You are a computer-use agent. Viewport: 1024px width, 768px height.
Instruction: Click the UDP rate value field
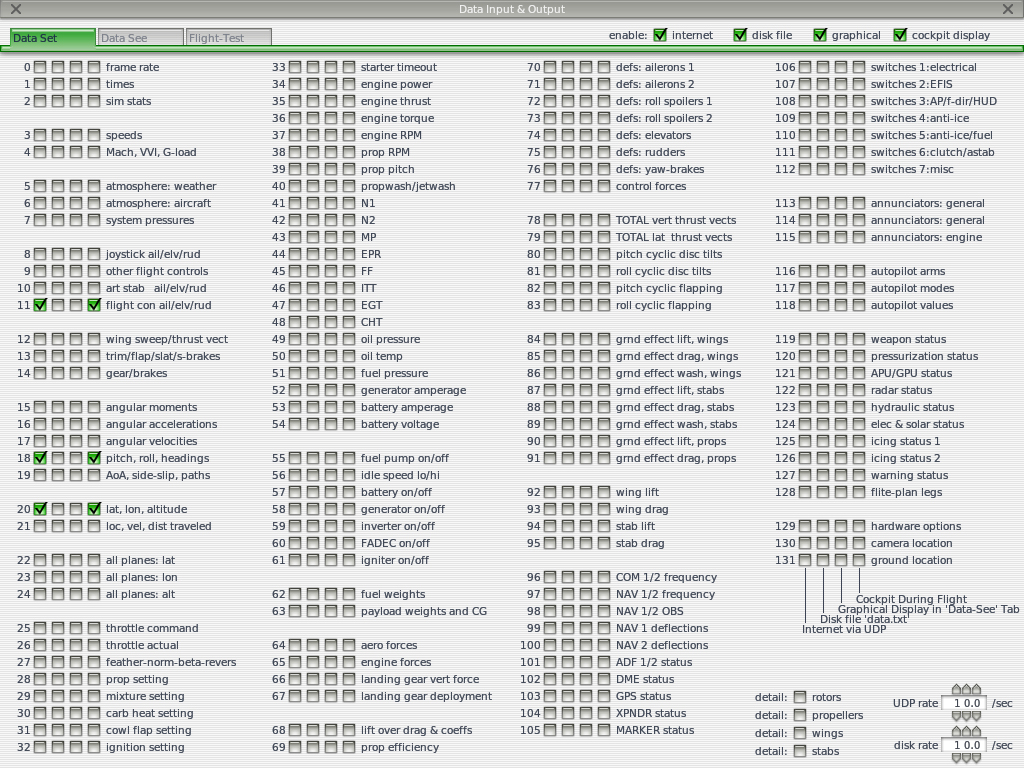click(964, 703)
